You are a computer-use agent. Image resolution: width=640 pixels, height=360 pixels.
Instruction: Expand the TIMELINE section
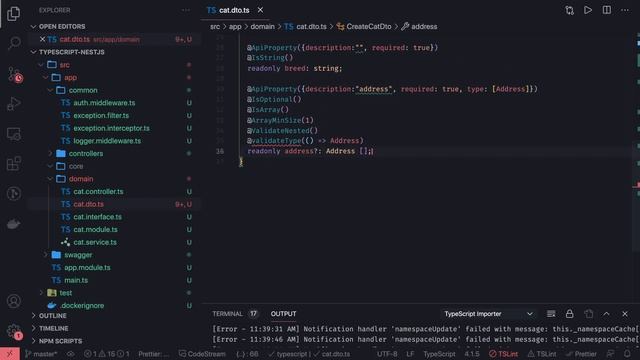coord(53,329)
